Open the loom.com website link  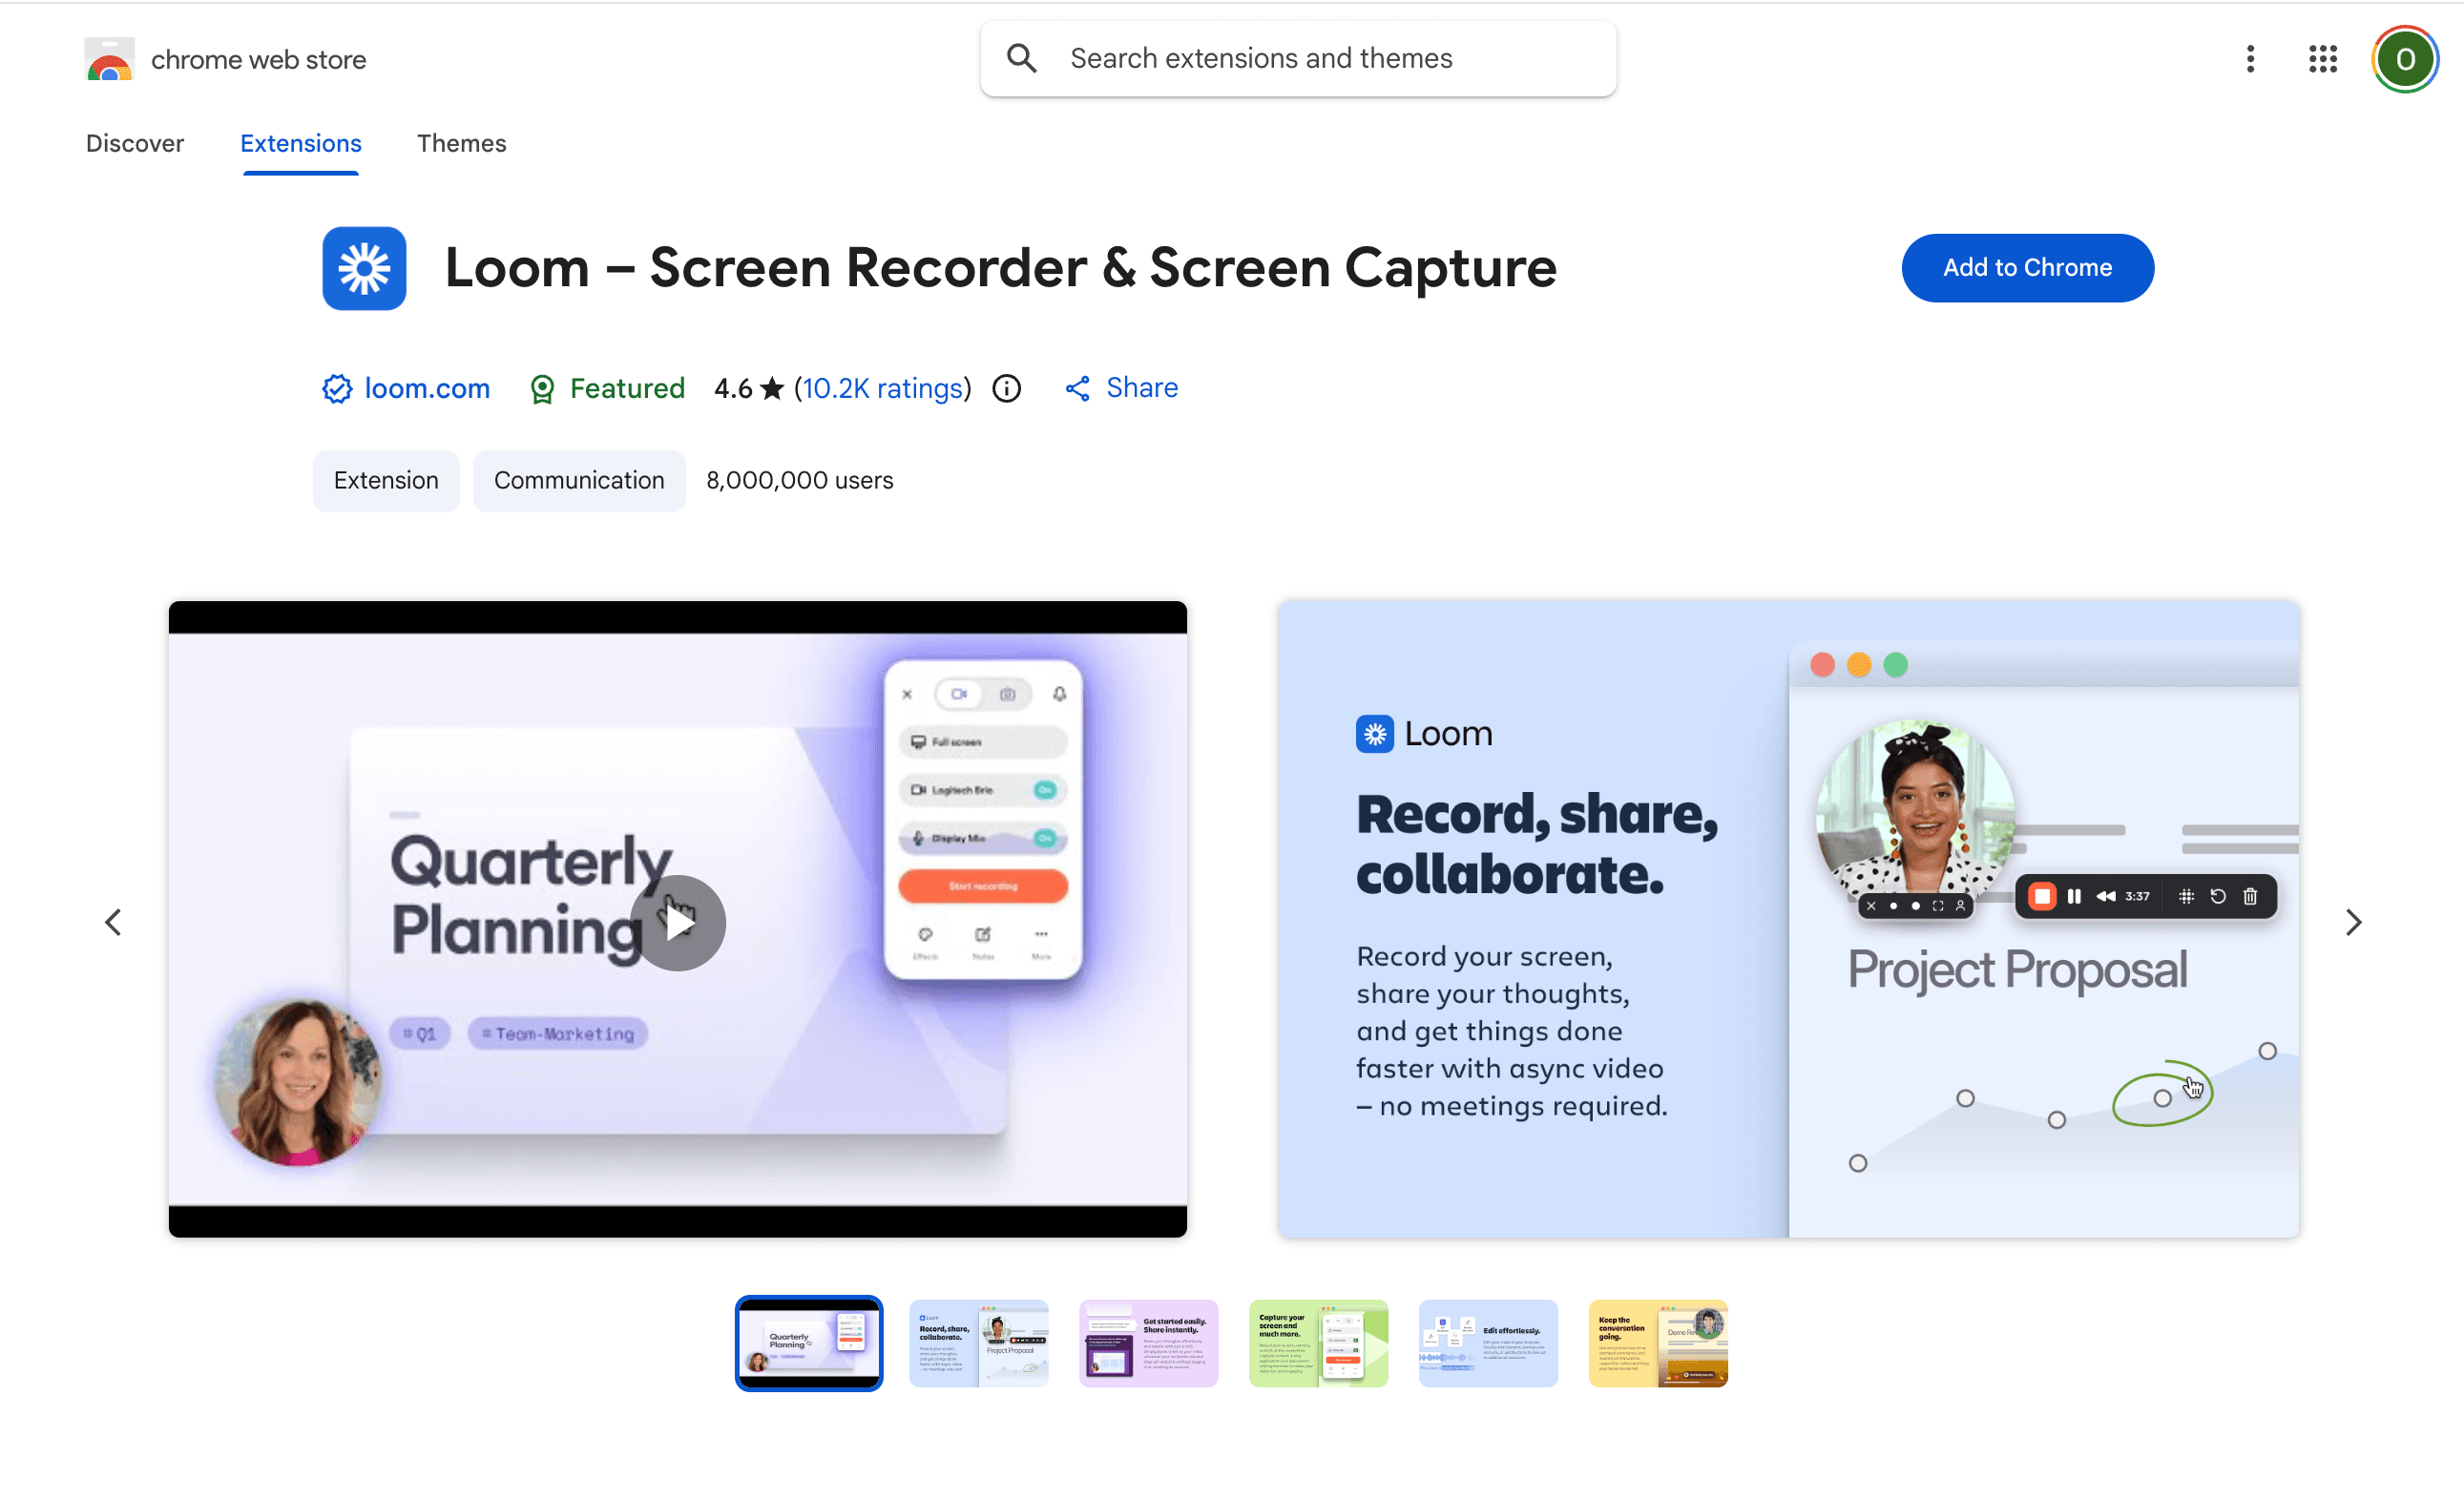coord(427,388)
